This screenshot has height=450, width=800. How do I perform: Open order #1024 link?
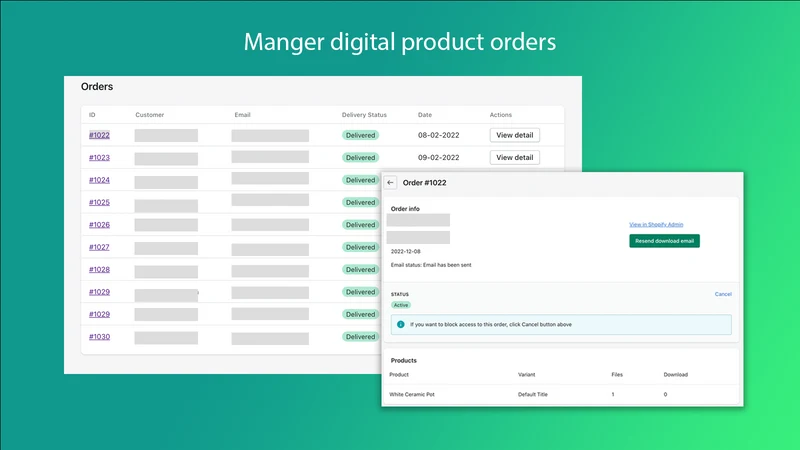tap(99, 180)
